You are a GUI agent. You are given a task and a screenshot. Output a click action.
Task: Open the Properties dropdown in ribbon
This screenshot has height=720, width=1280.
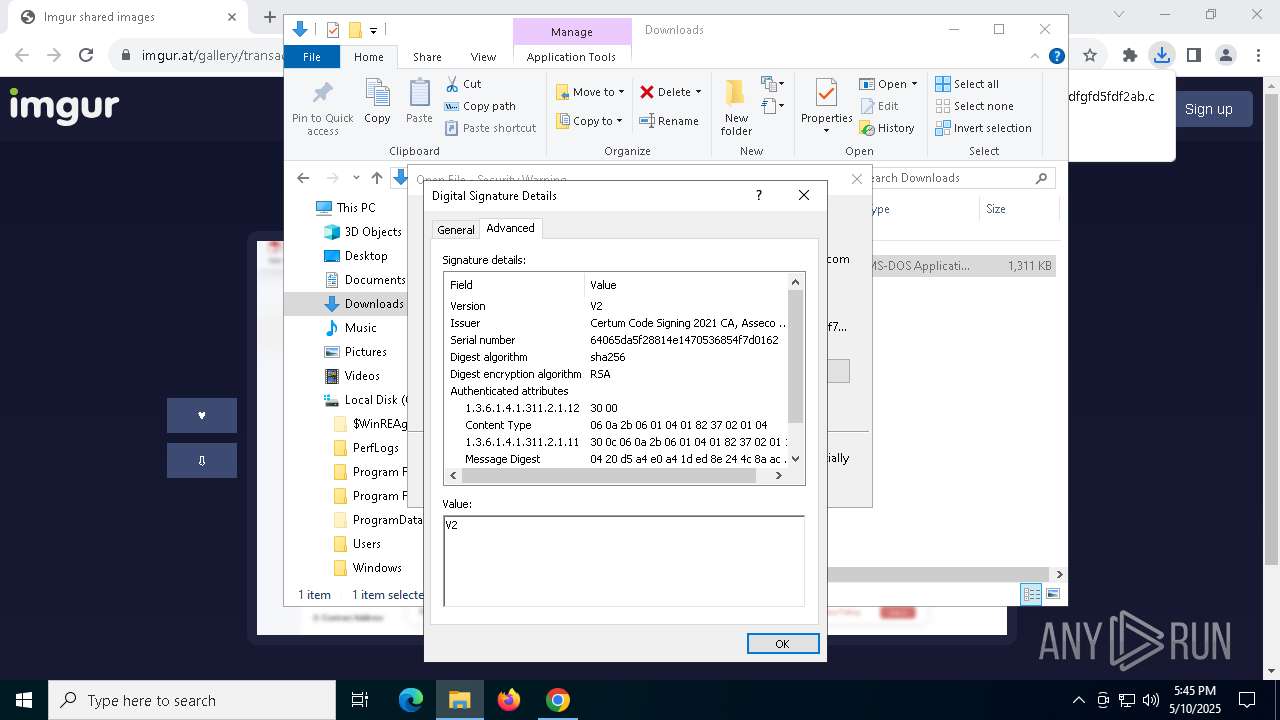click(x=826, y=131)
